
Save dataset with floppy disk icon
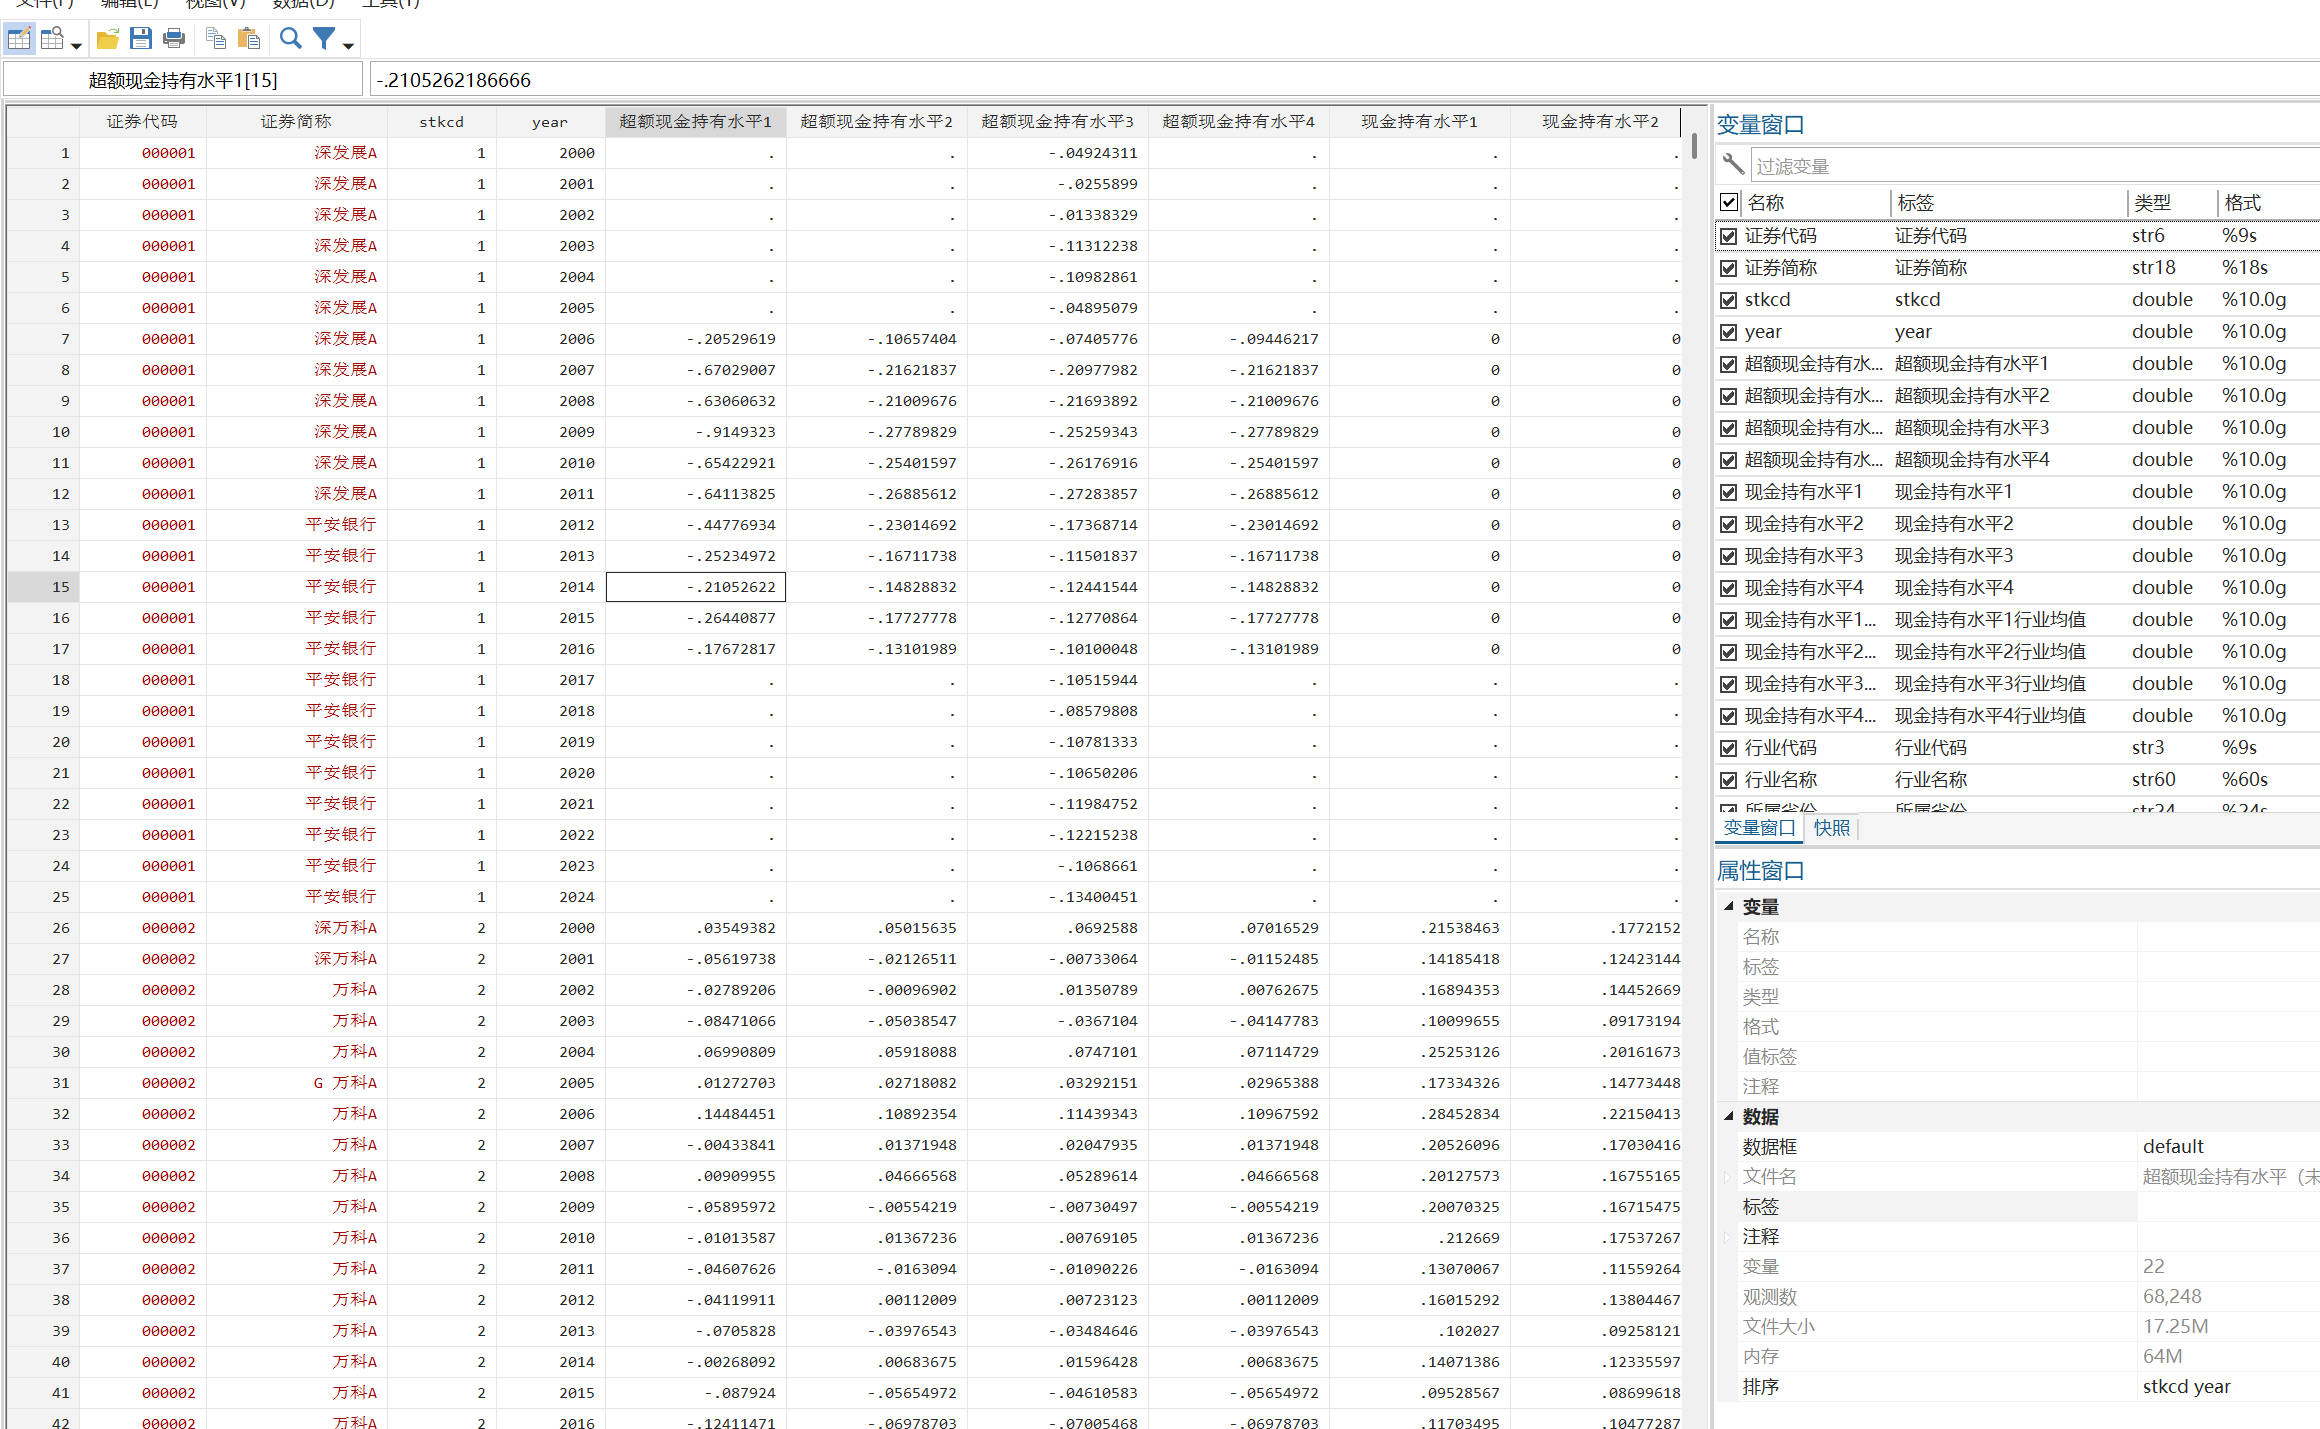click(140, 39)
